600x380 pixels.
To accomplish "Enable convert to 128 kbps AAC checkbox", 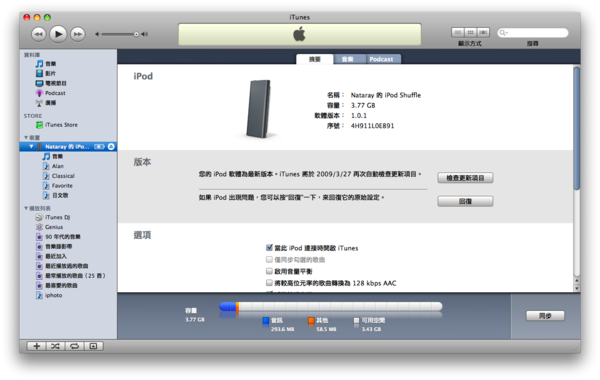I will pyautogui.click(x=269, y=283).
